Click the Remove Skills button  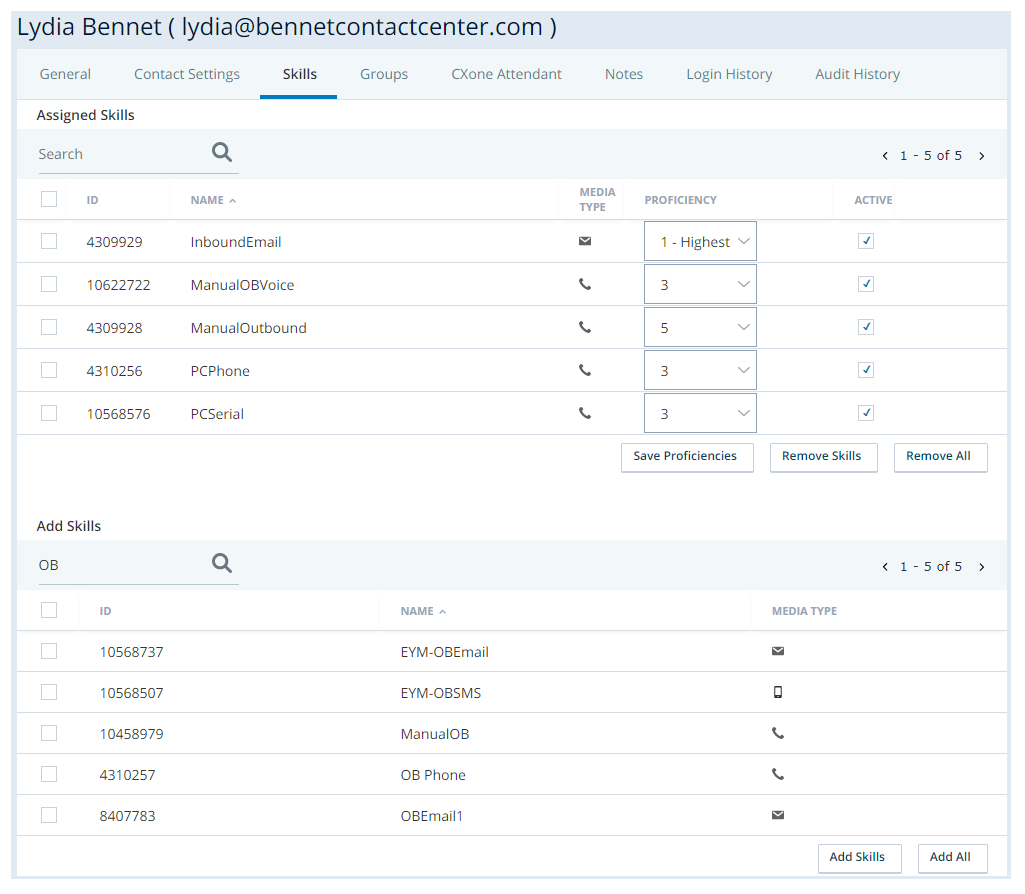click(x=824, y=457)
